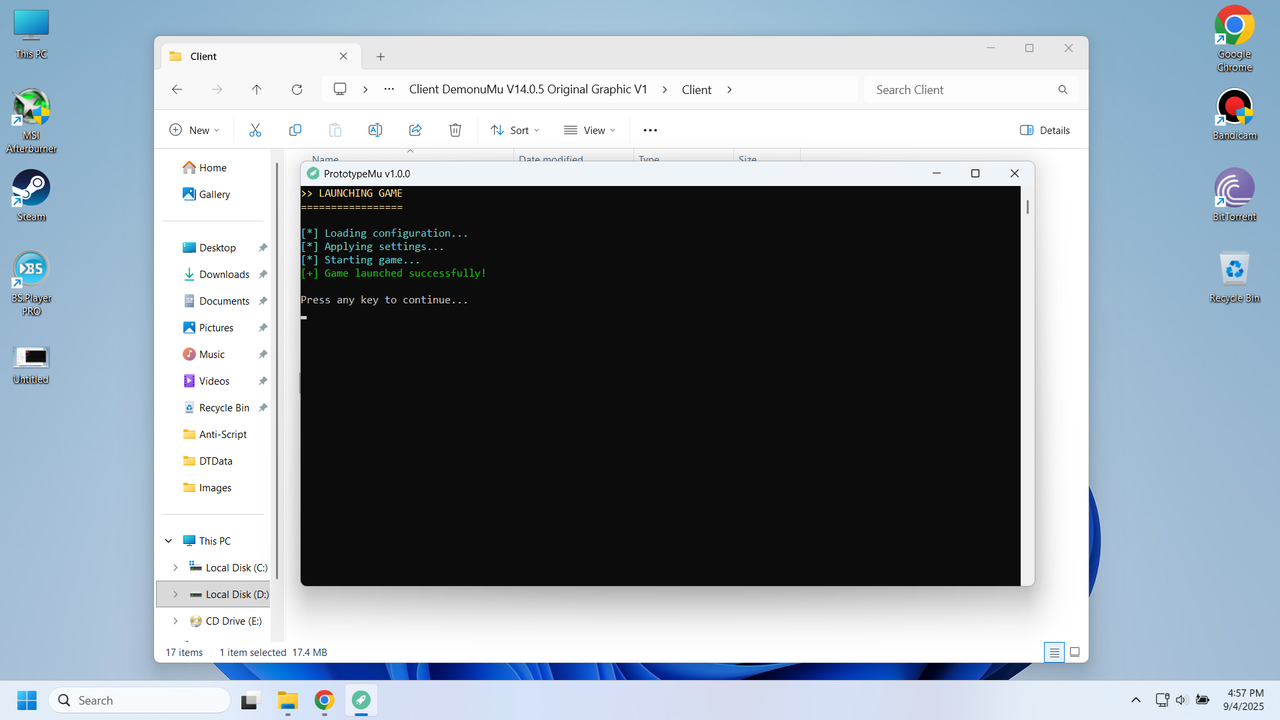Click the taskbar clock showing 4:57 PM
The image size is (1280, 720).
(x=1245, y=700)
